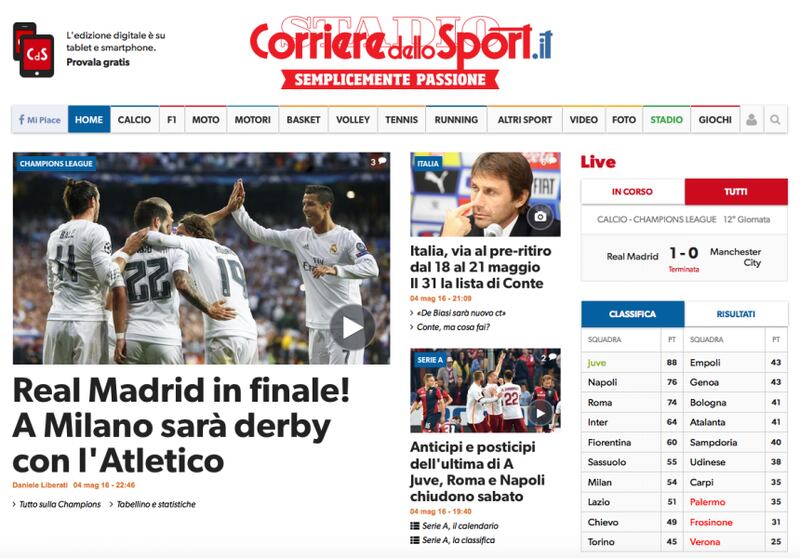Open the Calcio menu item

[134, 120]
